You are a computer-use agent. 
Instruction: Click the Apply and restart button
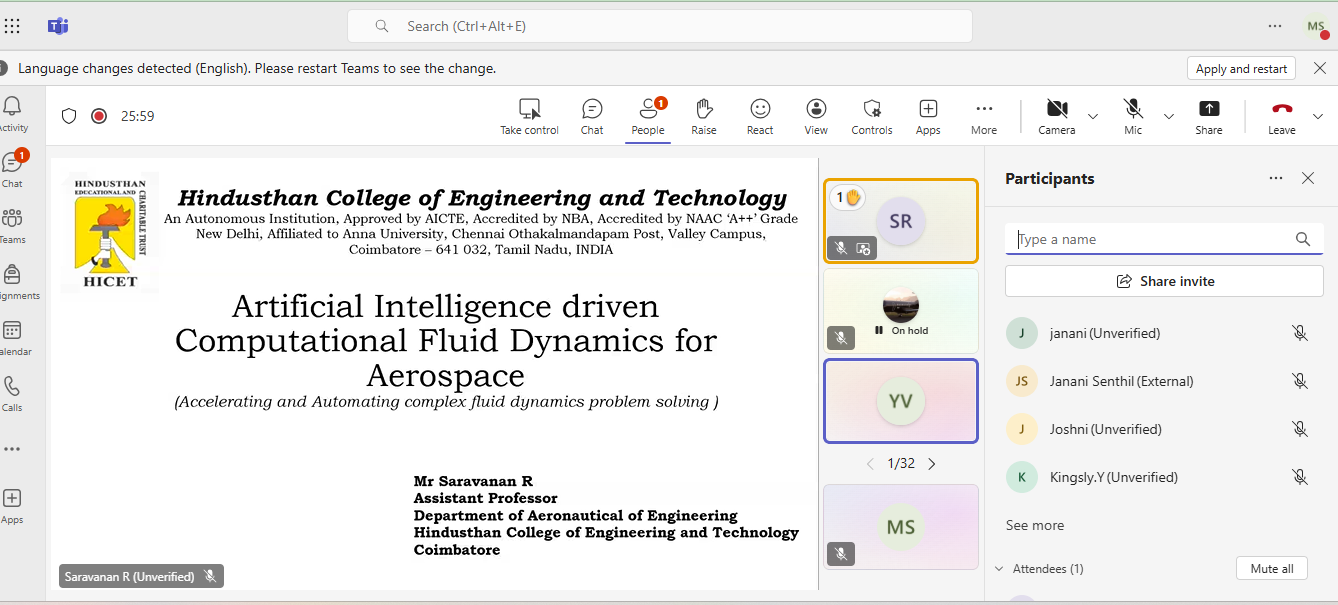point(1241,68)
